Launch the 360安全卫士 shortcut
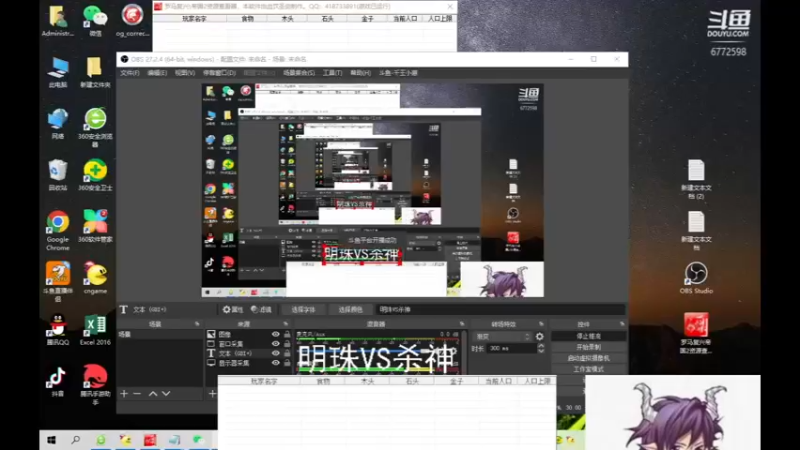This screenshot has width=800, height=450. [x=95, y=175]
